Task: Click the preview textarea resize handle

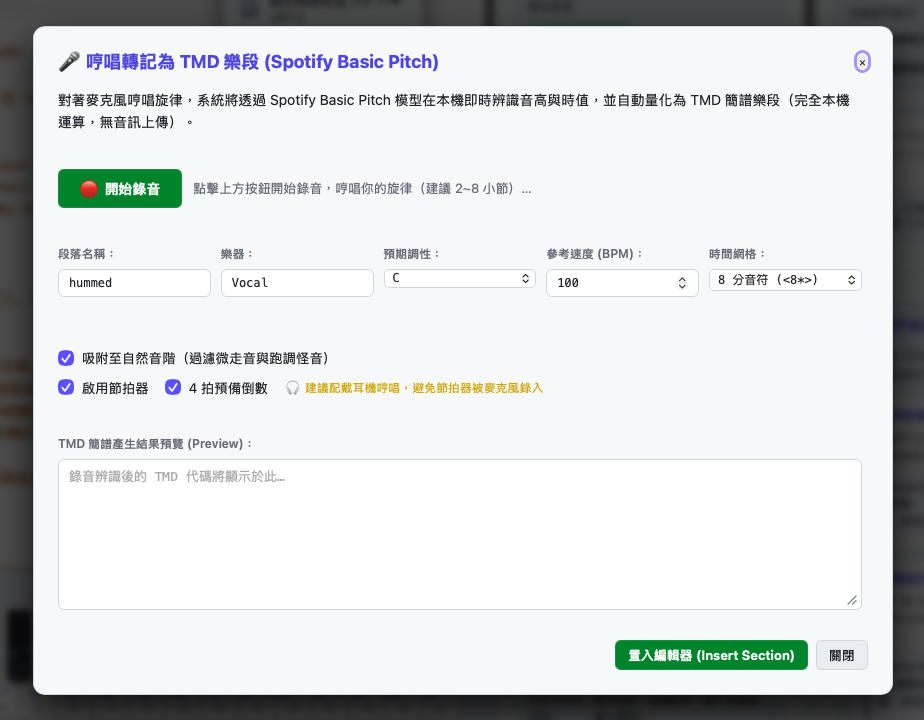Action: pyautogui.click(x=852, y=600)
